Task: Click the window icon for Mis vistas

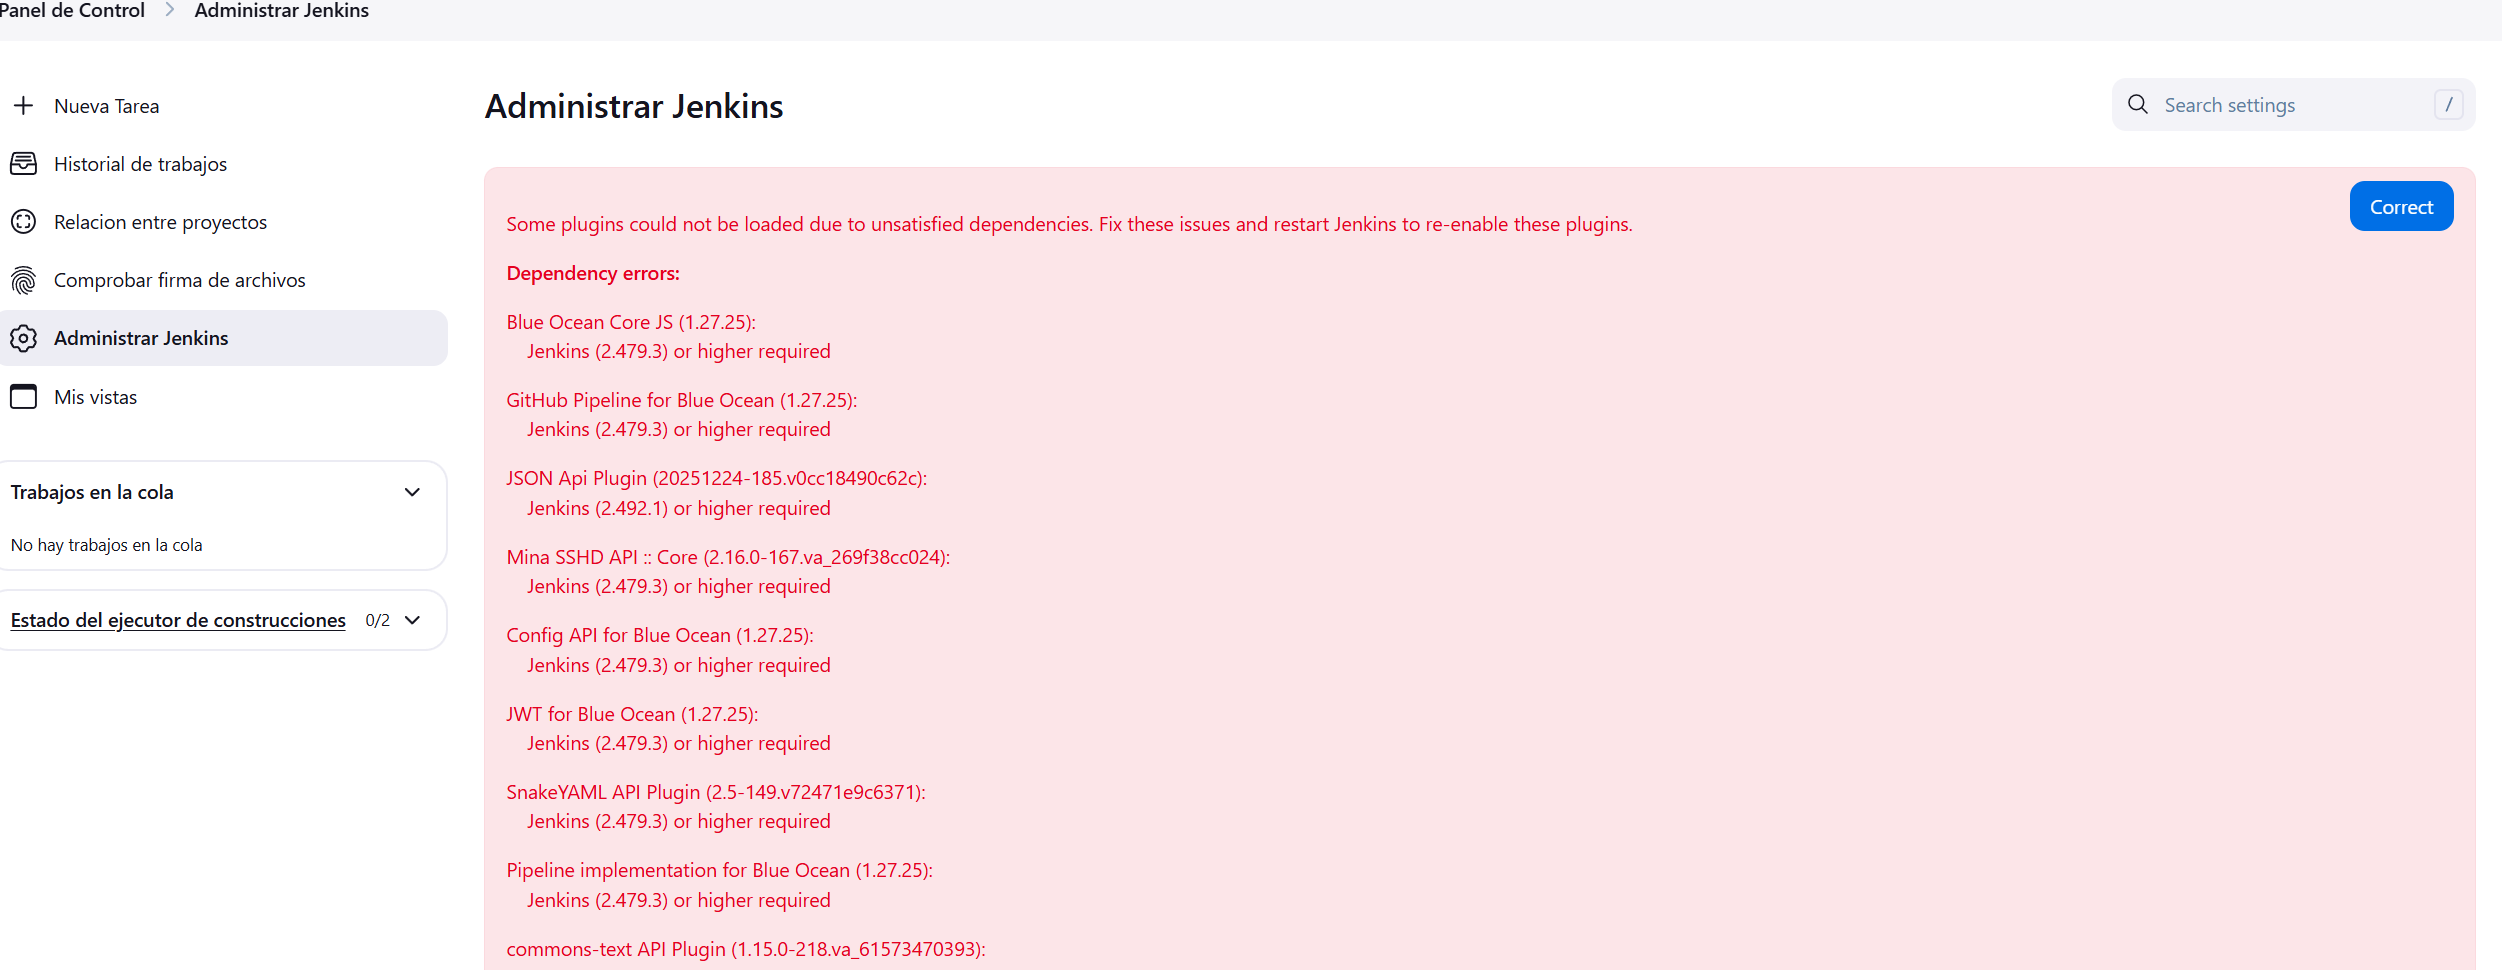Action: (24, 397)
